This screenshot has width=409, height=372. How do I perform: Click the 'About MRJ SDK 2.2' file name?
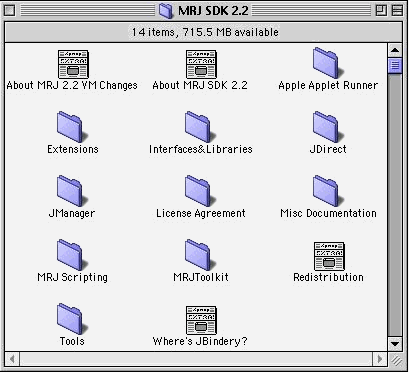click(200, 85)
